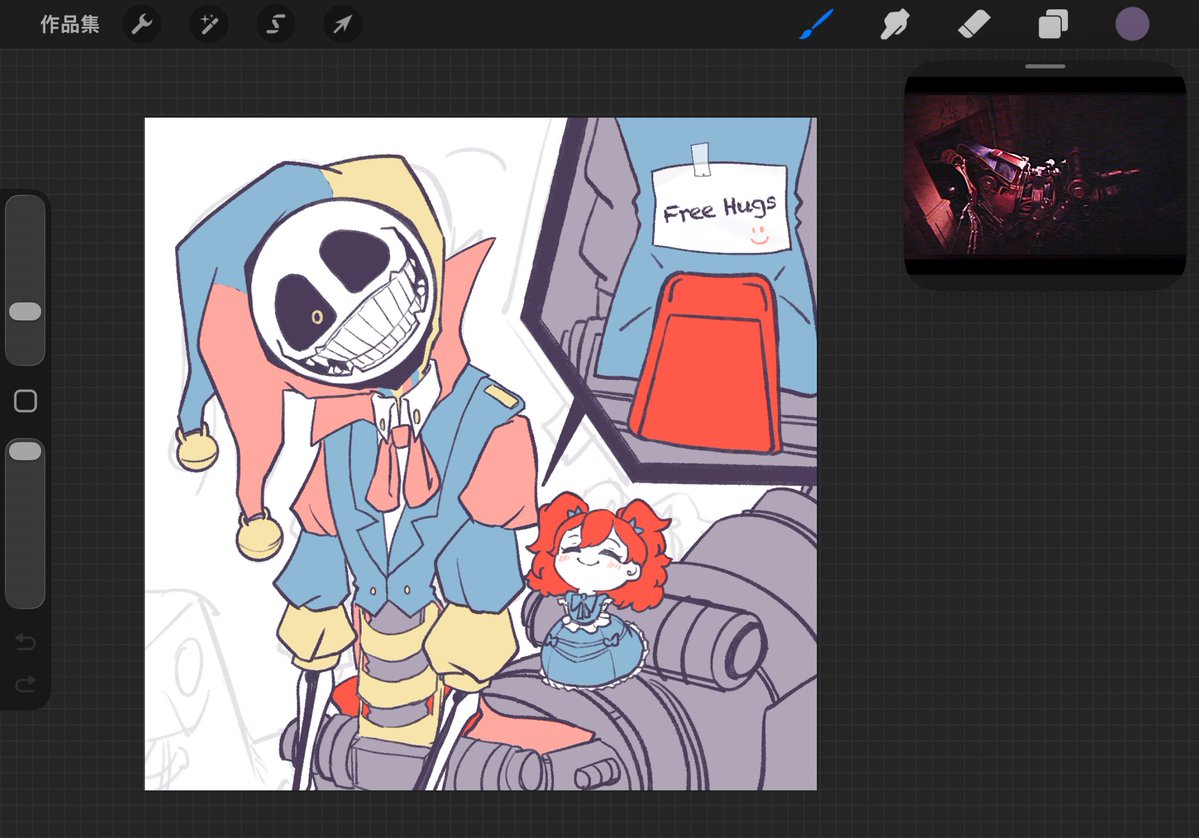The image size is (1199, 838).
Task: Open the 作品集 gallery
Action: 70,24
